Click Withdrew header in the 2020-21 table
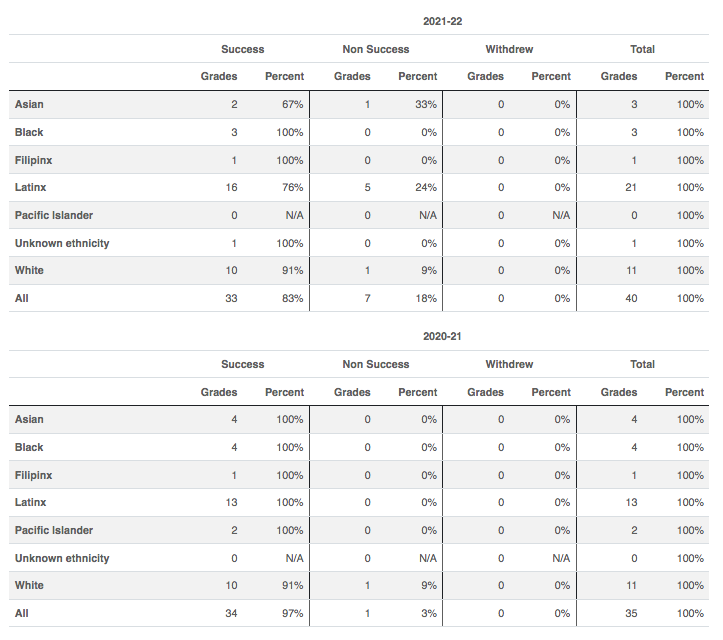The image size is (723, 640). point(509,365)
